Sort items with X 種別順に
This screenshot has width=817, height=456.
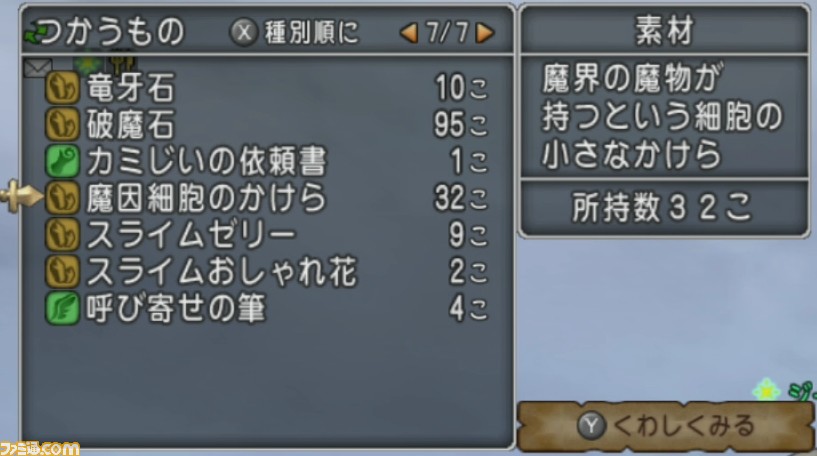pyautogui.click(x=294, y=33)
